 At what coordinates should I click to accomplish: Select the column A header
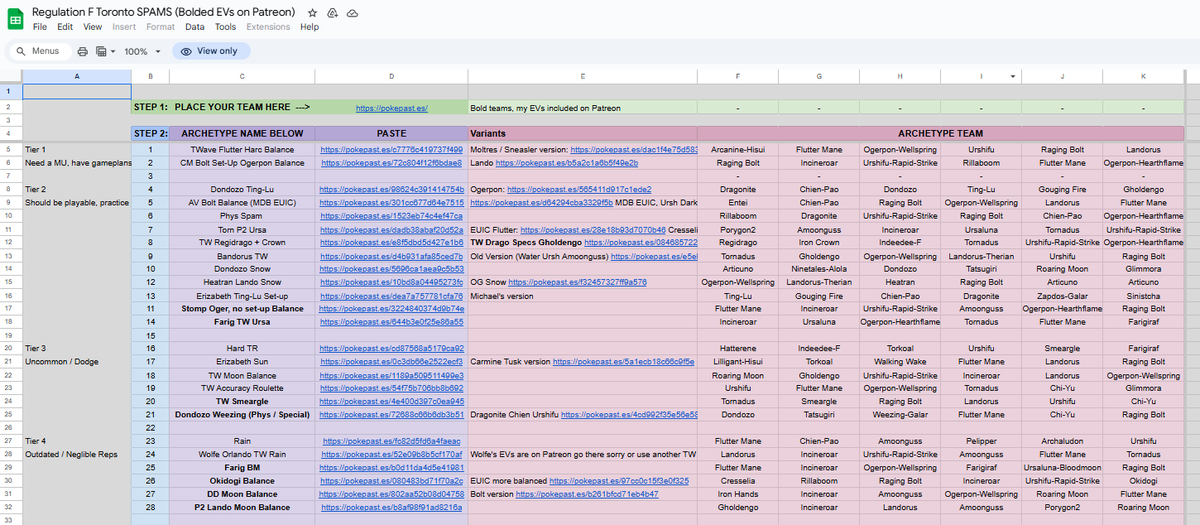click(x=77, y=76)
